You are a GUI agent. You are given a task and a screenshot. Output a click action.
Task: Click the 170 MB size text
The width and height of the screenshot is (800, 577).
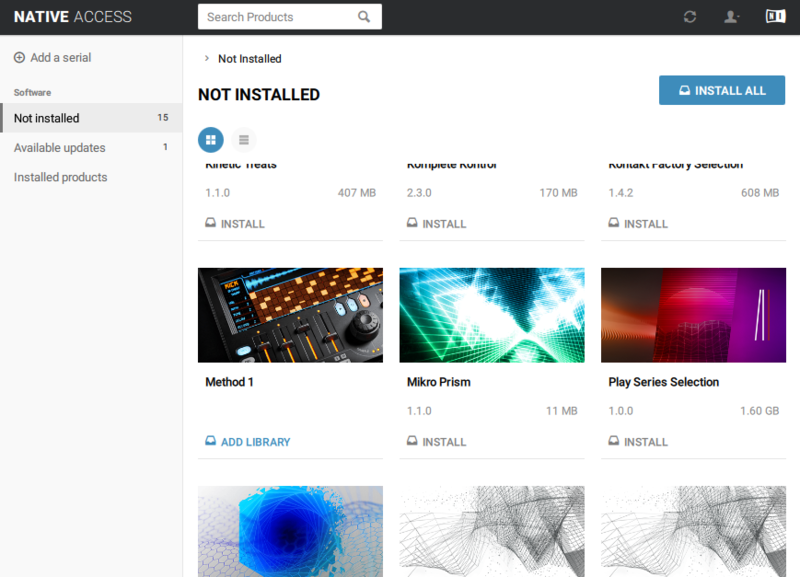(558, 193)
